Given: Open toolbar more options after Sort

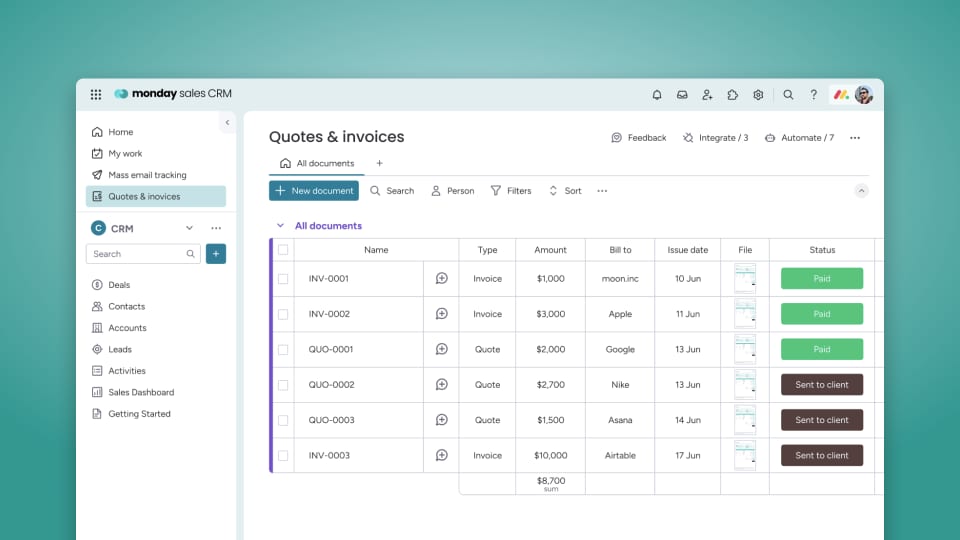Looking at the screenshot, I should tap(602, 191).
